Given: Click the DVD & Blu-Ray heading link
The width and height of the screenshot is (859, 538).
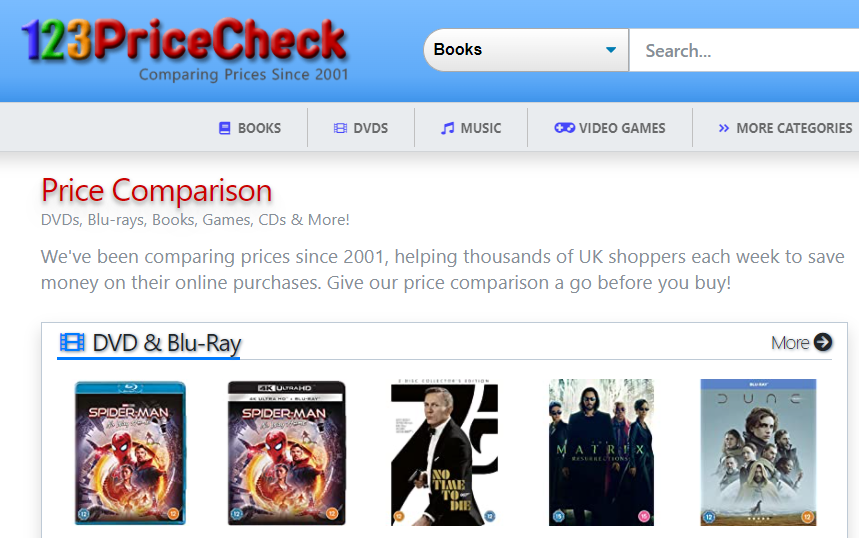Looking at the screenshot, I should click(x=150, y=343).
